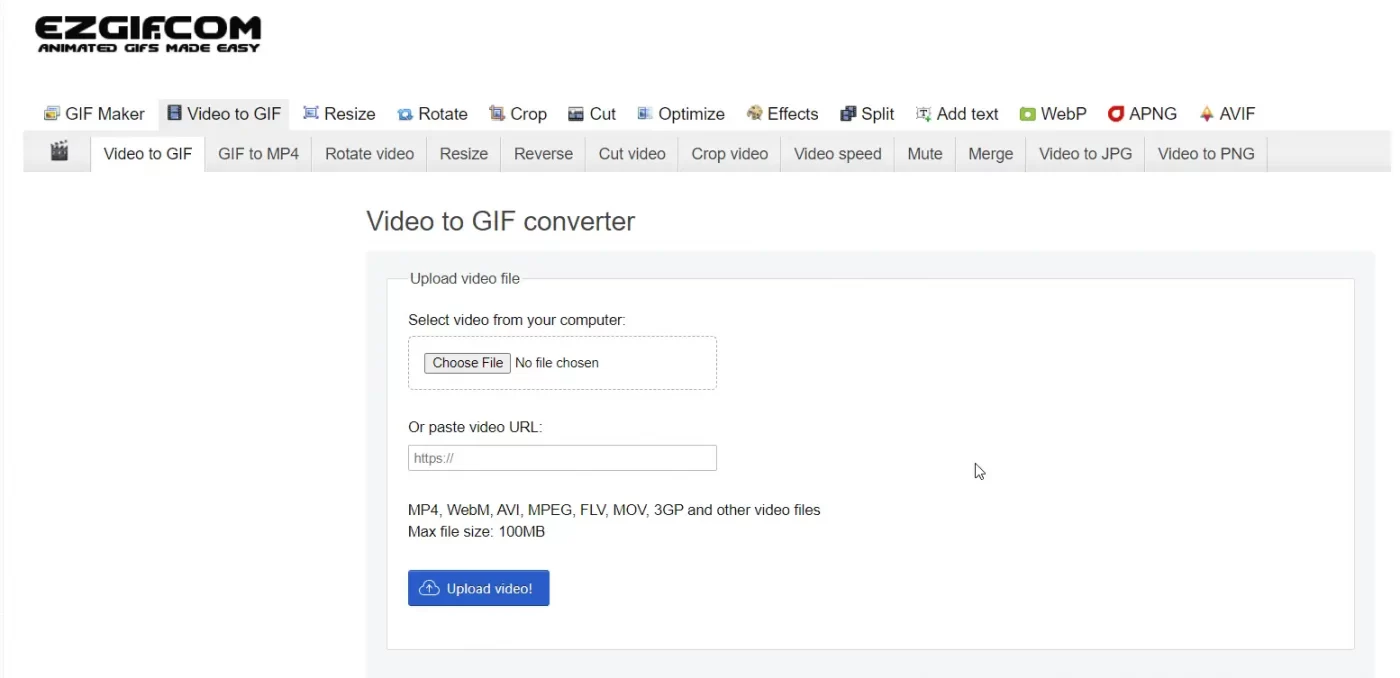The image size is (1400, 678).
Task: Click the Crop icon in top menu
Action: pos(497,114)
